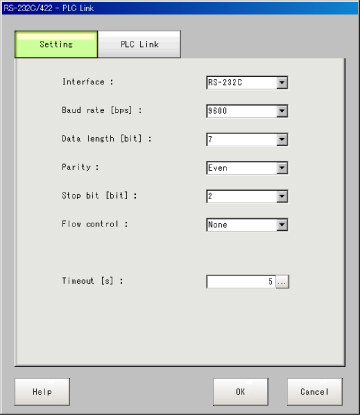Expand the Interface dropdown arrow
The width and height of the screenshot is (360, 415).
tap(282, 82)
